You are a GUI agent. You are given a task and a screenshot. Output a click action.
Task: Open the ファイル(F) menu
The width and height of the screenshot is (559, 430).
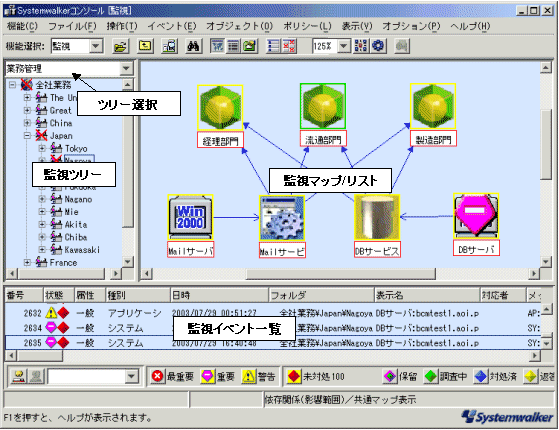tap(72, 26)
